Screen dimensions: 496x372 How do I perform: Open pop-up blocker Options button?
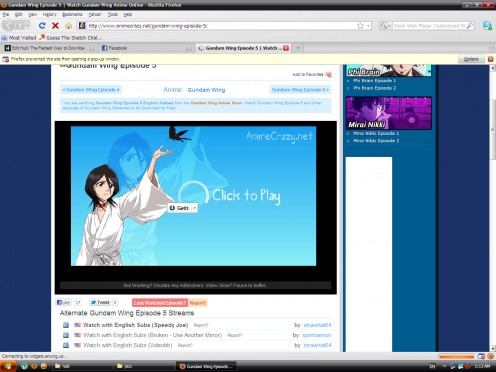[x=471, y=59]
